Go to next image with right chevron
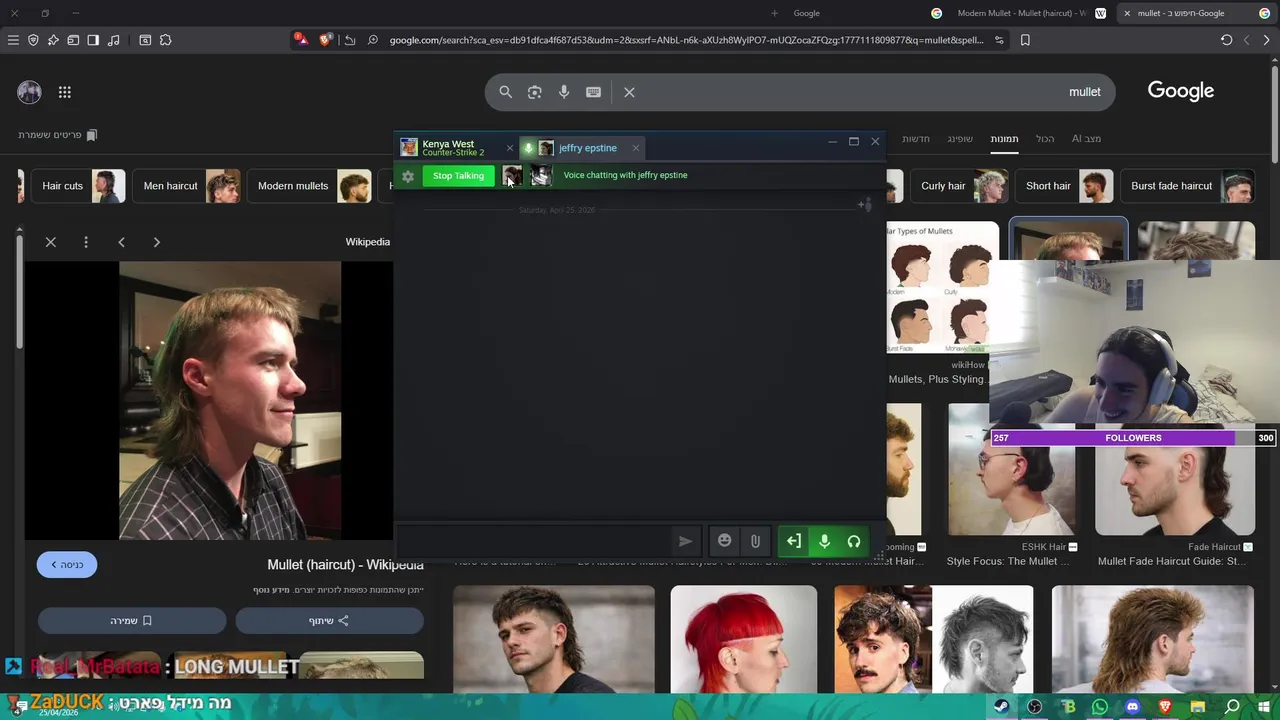The height and width of the screenshot is (720, 1280). 156,242
